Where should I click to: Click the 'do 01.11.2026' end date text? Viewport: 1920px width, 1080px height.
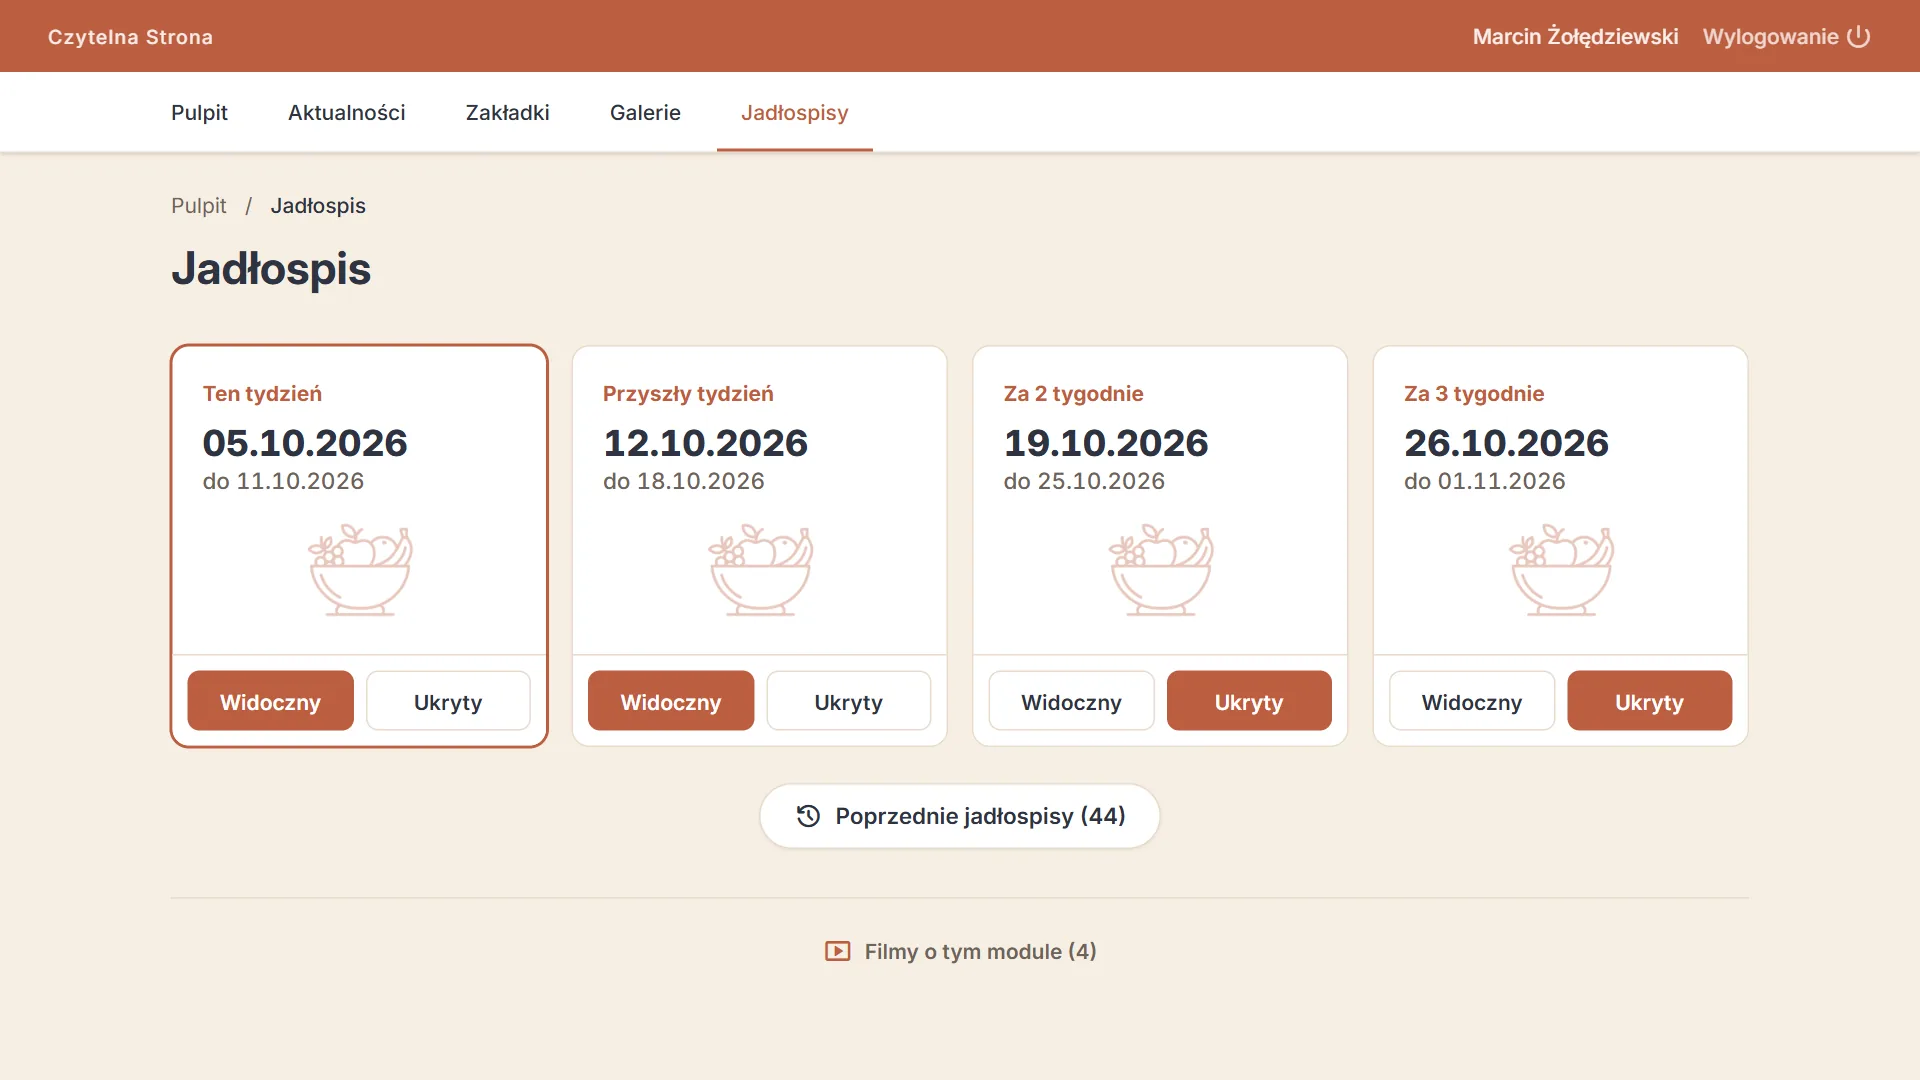coord(1484,481)
